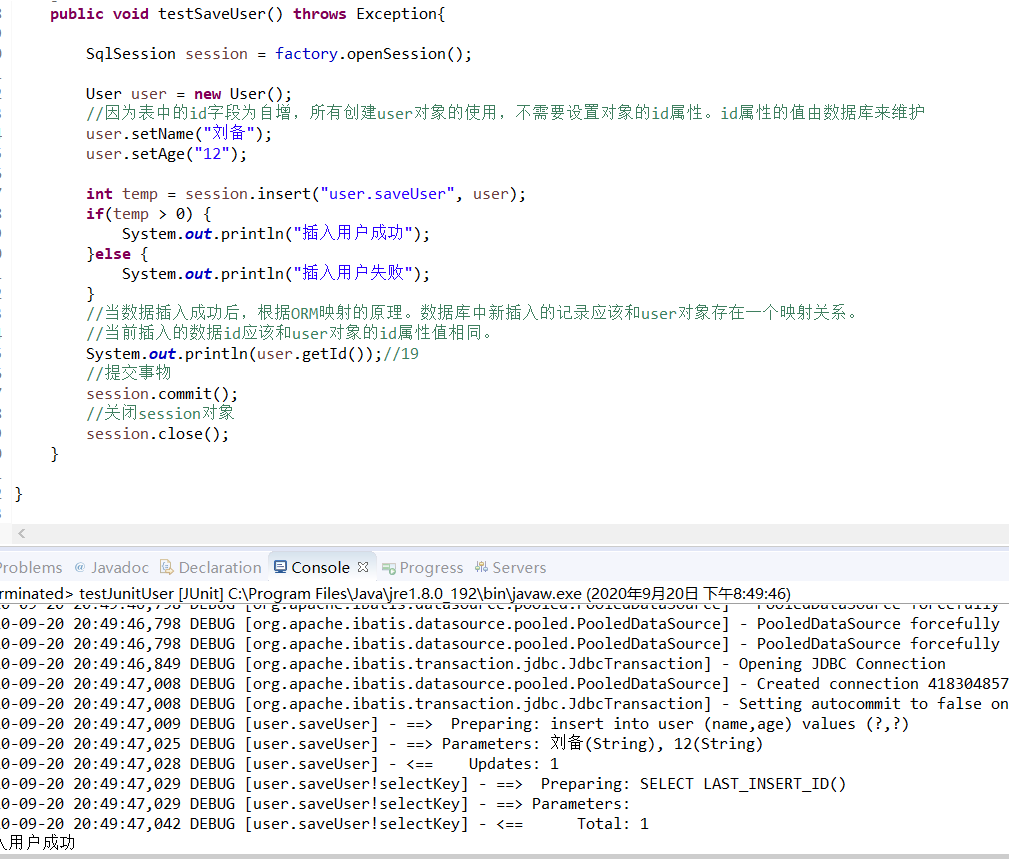Click the session.commit() line

(x=162, y=393)
